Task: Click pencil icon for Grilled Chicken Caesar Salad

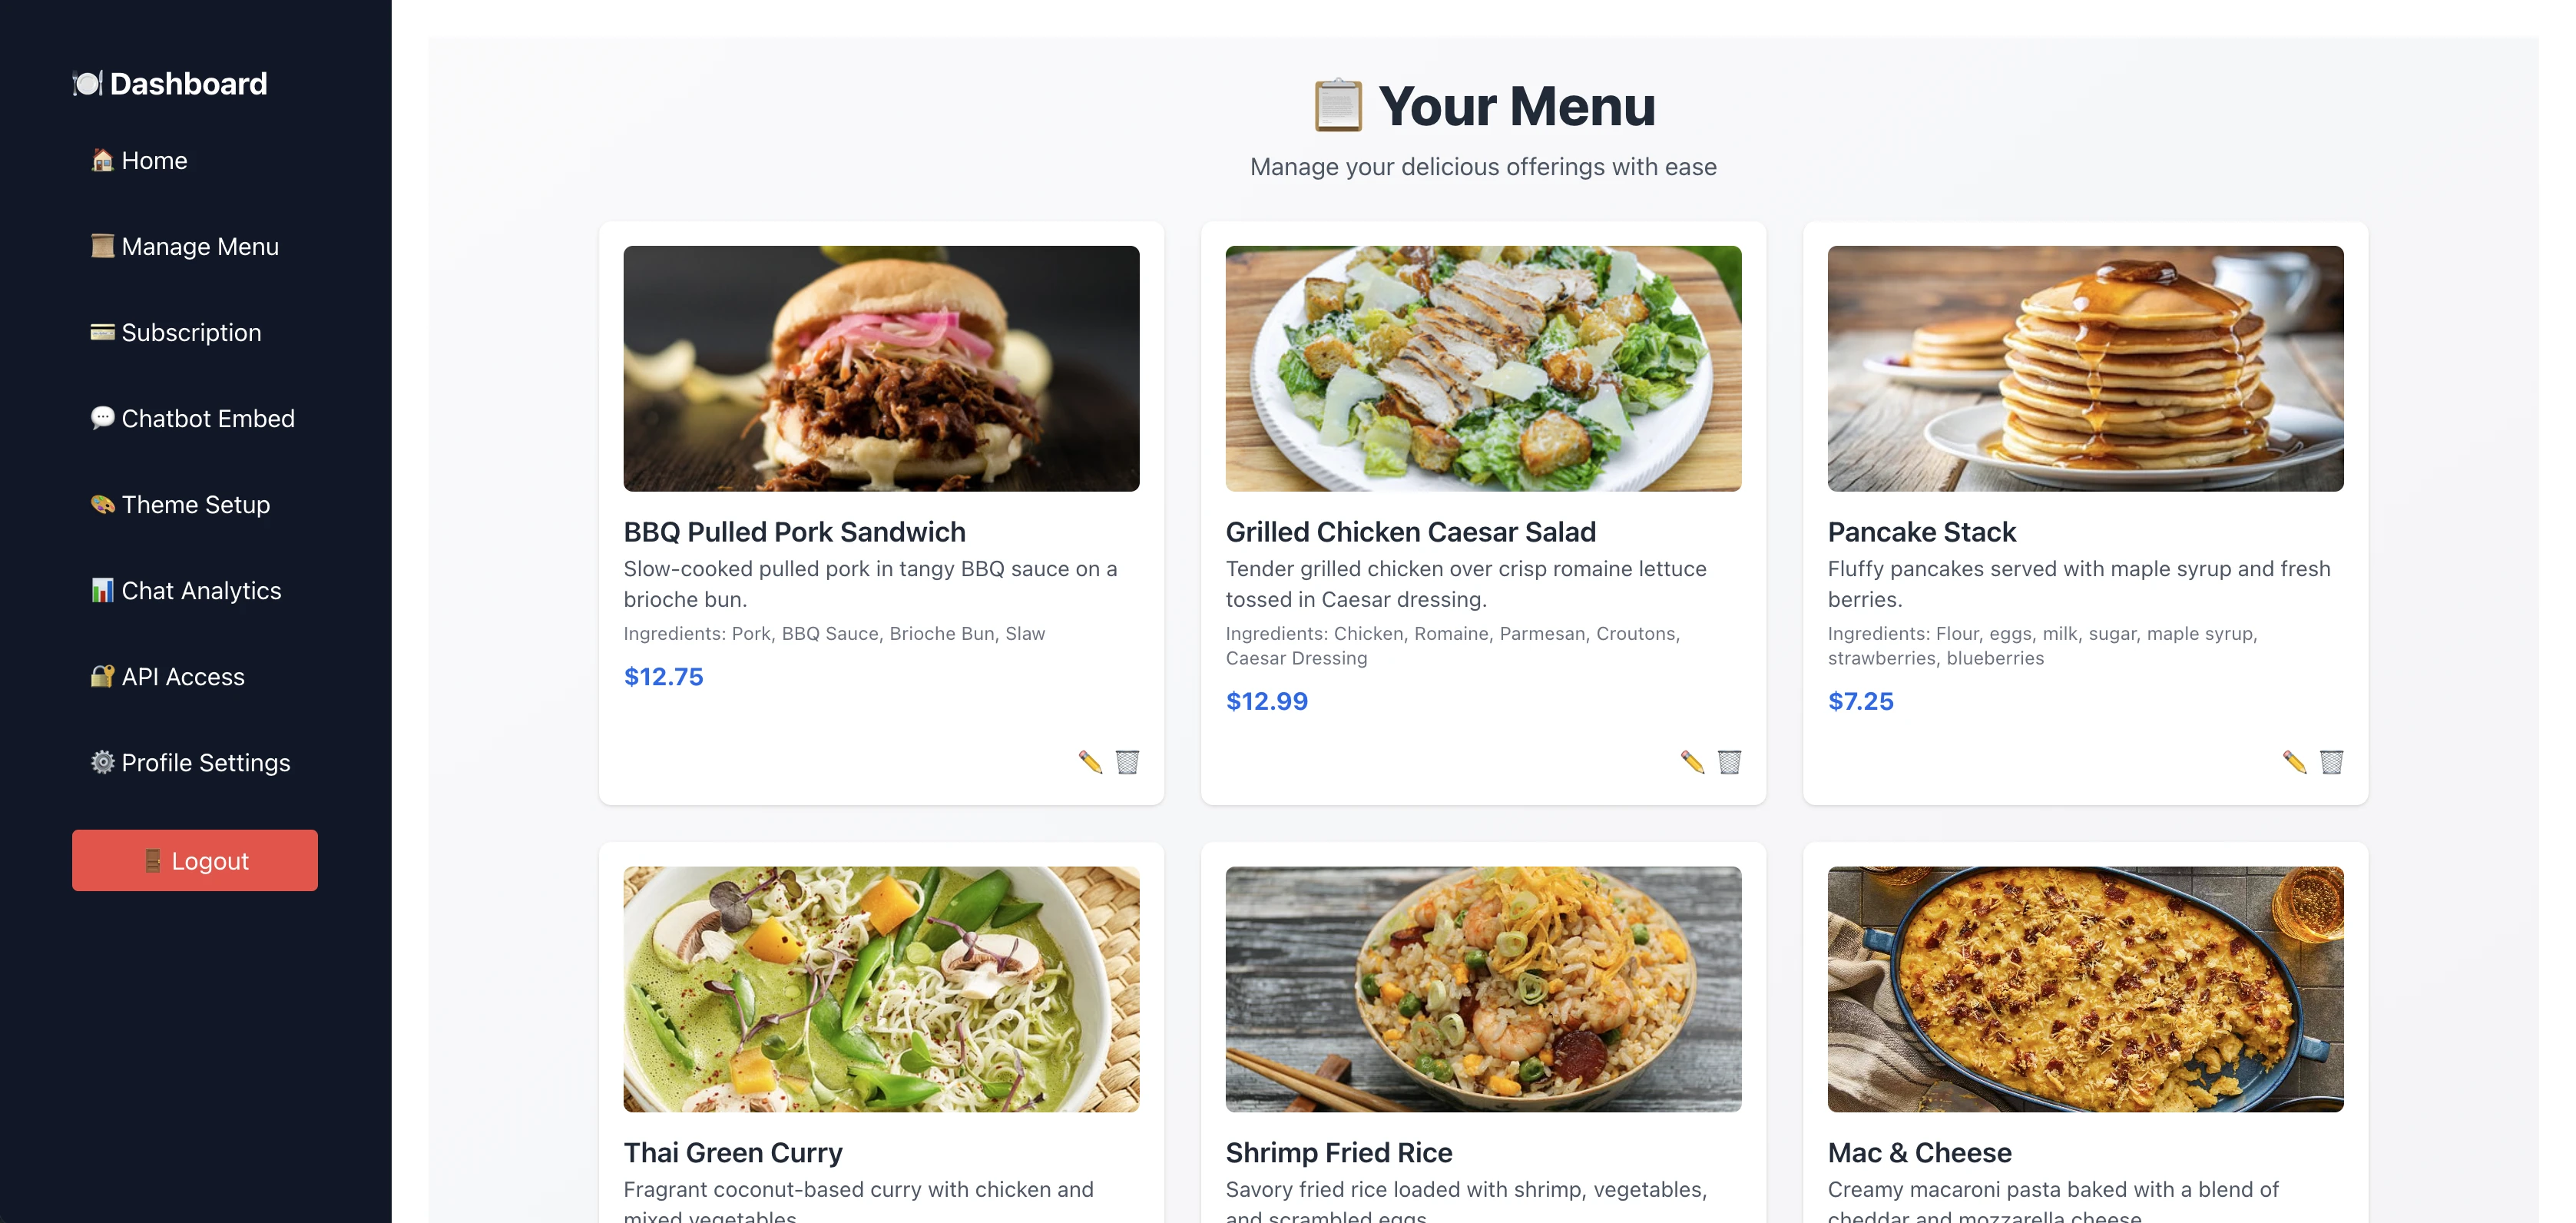Action: (1692, 762)
